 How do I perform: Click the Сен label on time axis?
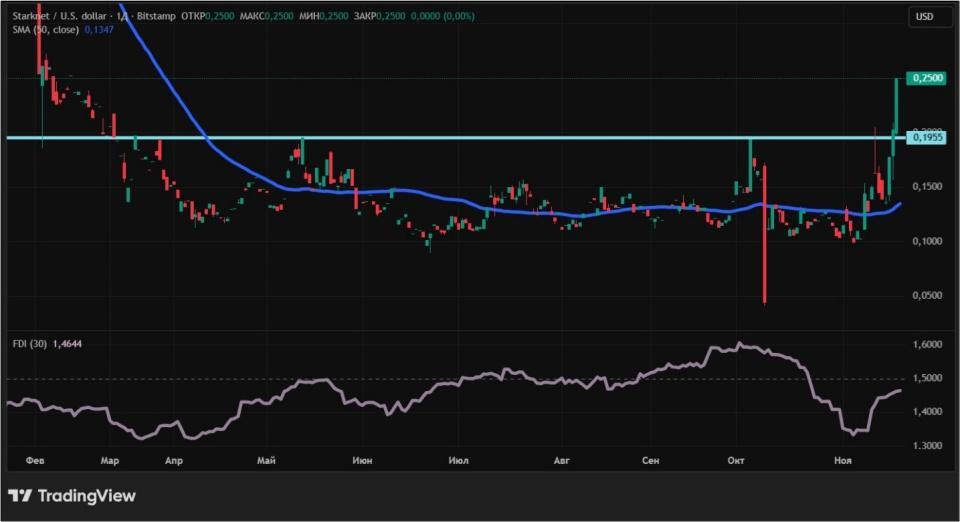pyautogui.click(x=651, y=460)
